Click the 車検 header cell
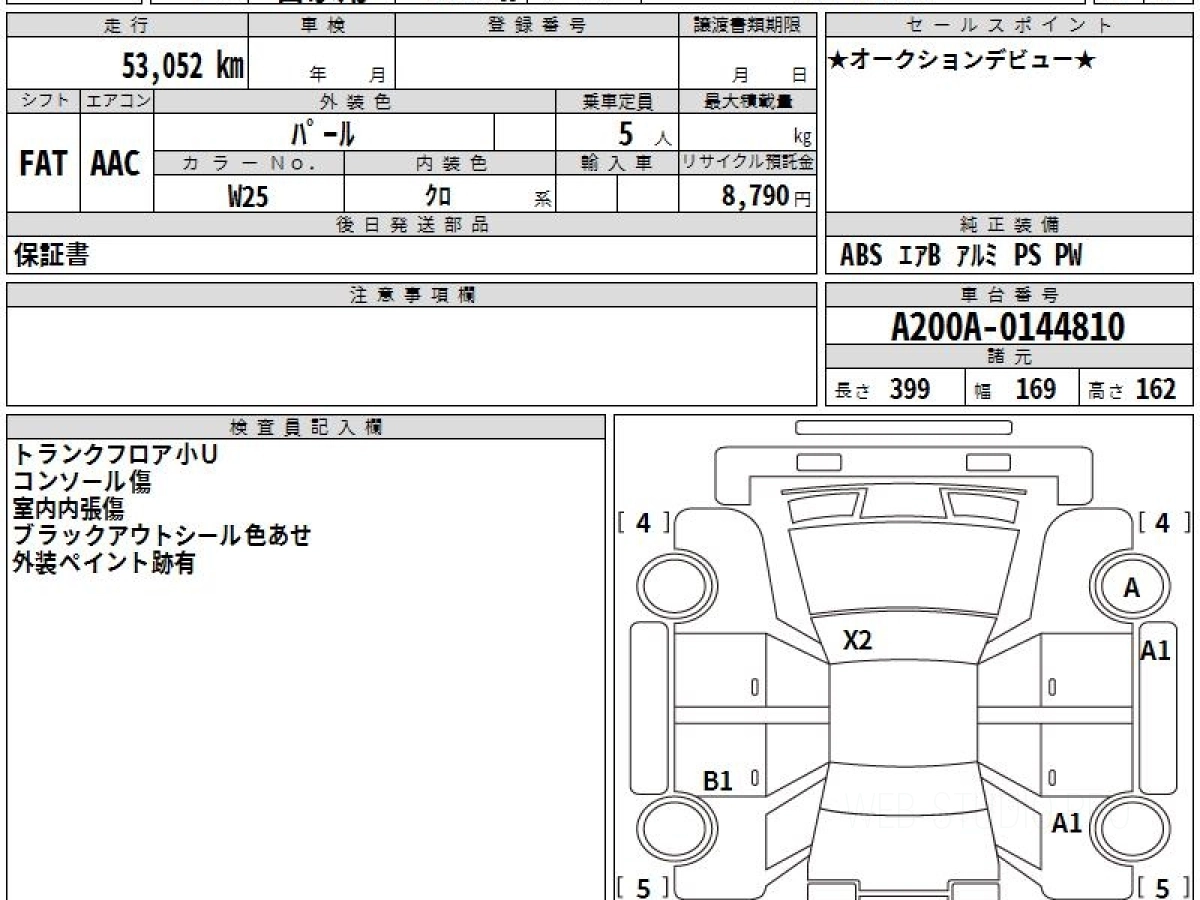The width and height of the screenshot is (1200, 900). 321,26
